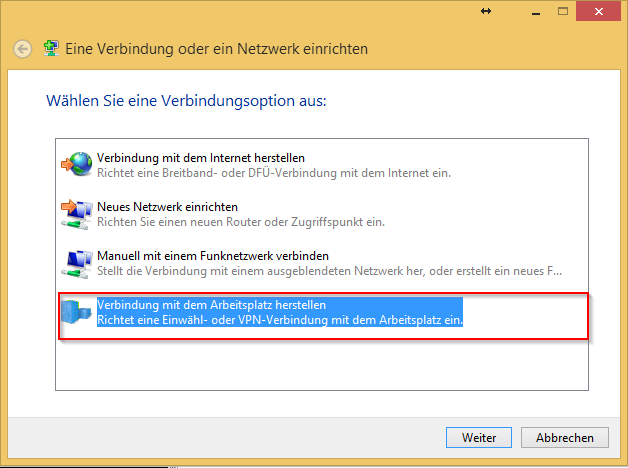Select the Arbeitsplatz building icon

coord(76,312)
